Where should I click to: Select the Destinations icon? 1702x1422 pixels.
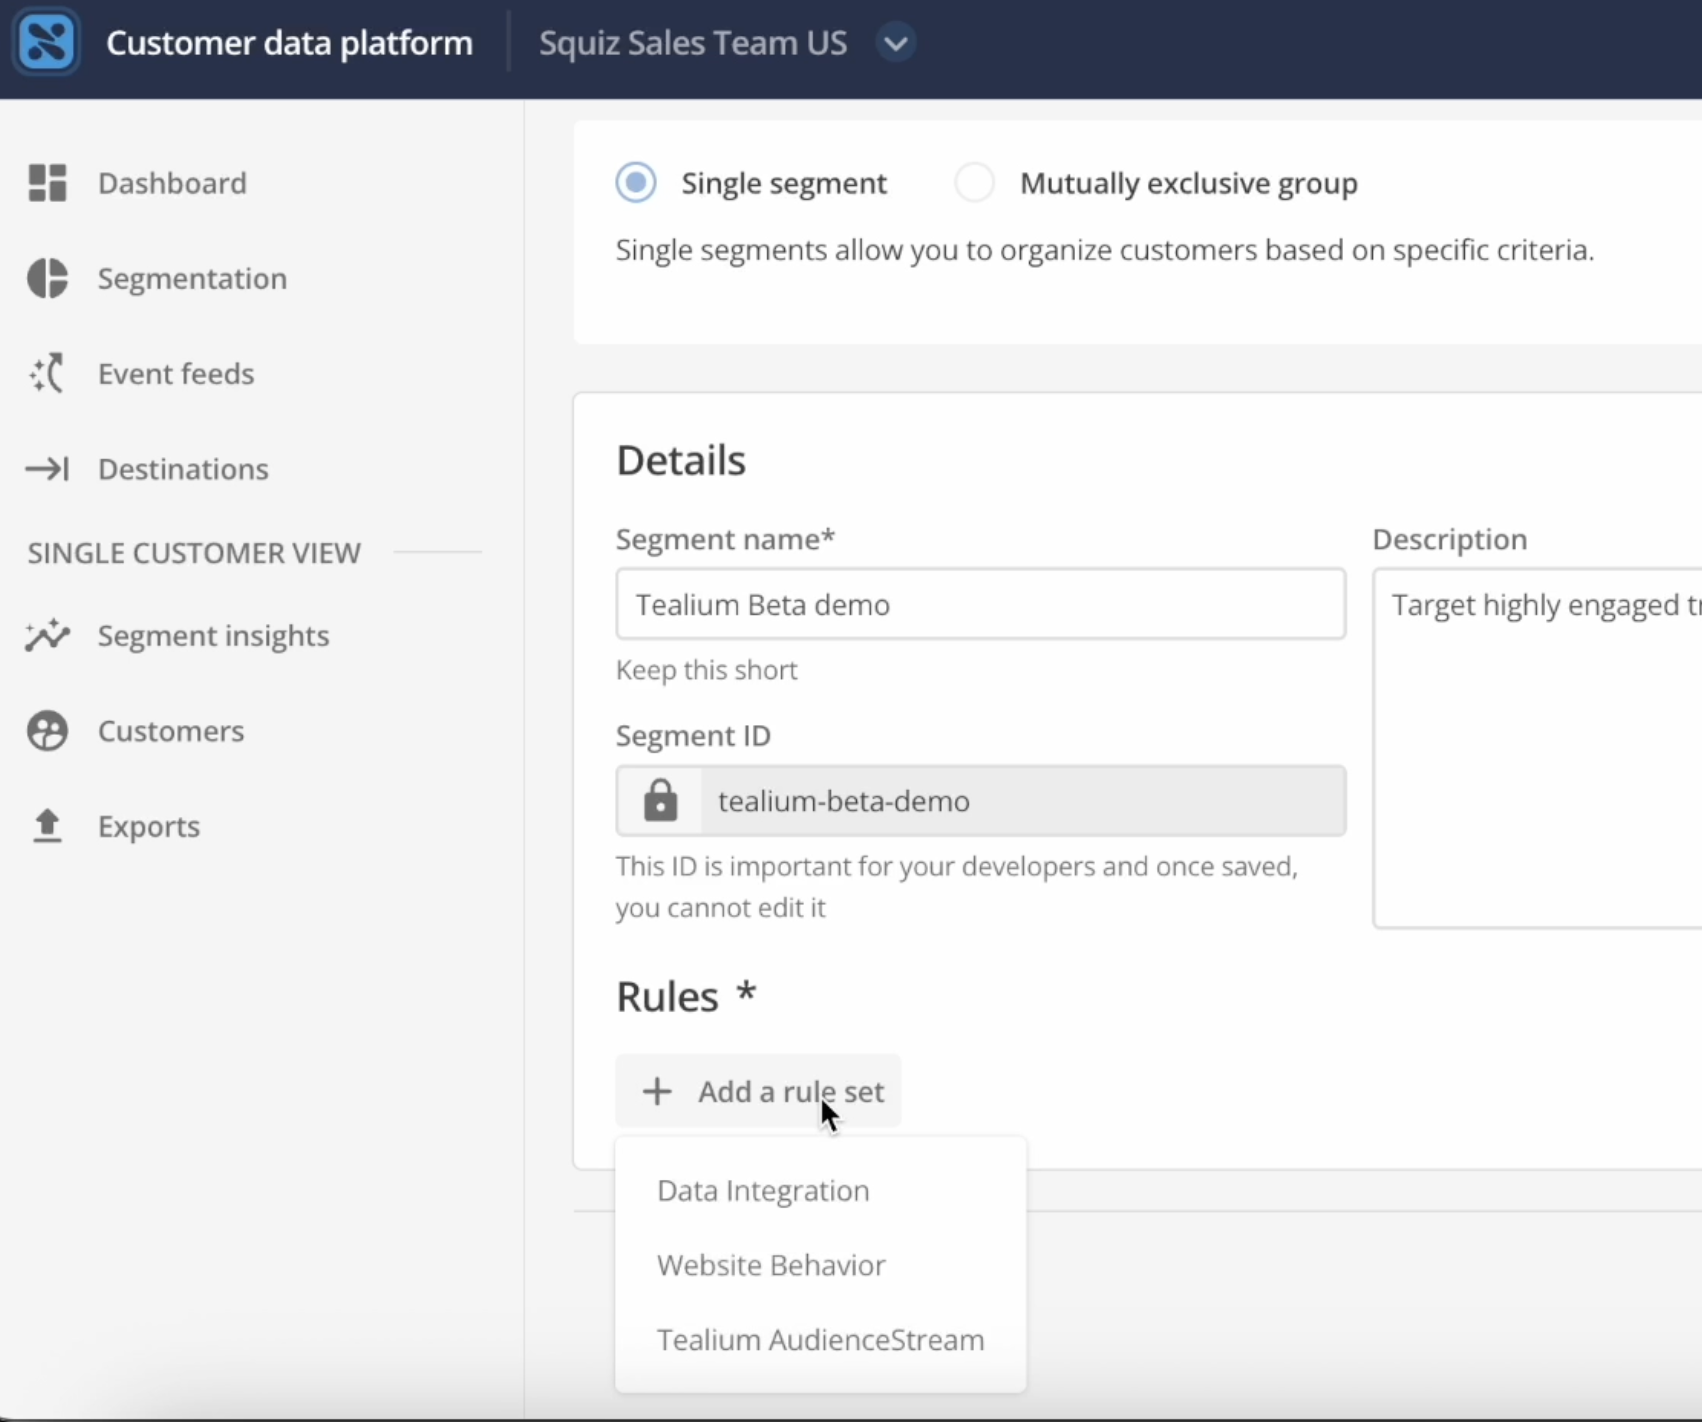pyautogui.click(x=46, y=469)
